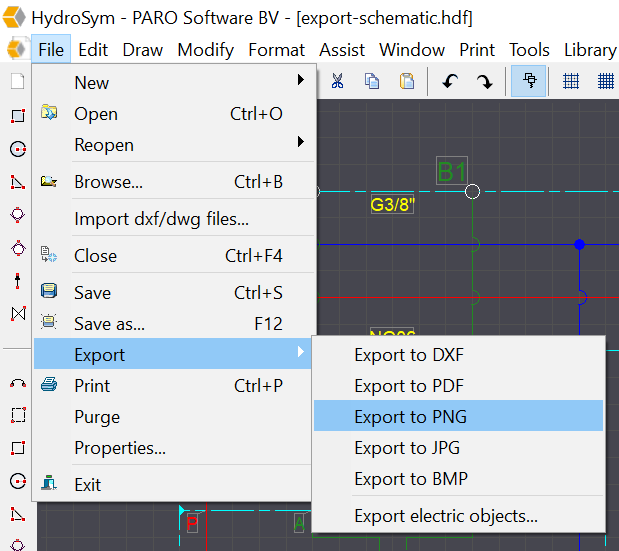Select the unfilled circle drawing tool
Screen dimensions: 619x551
(x=18, y=481)
